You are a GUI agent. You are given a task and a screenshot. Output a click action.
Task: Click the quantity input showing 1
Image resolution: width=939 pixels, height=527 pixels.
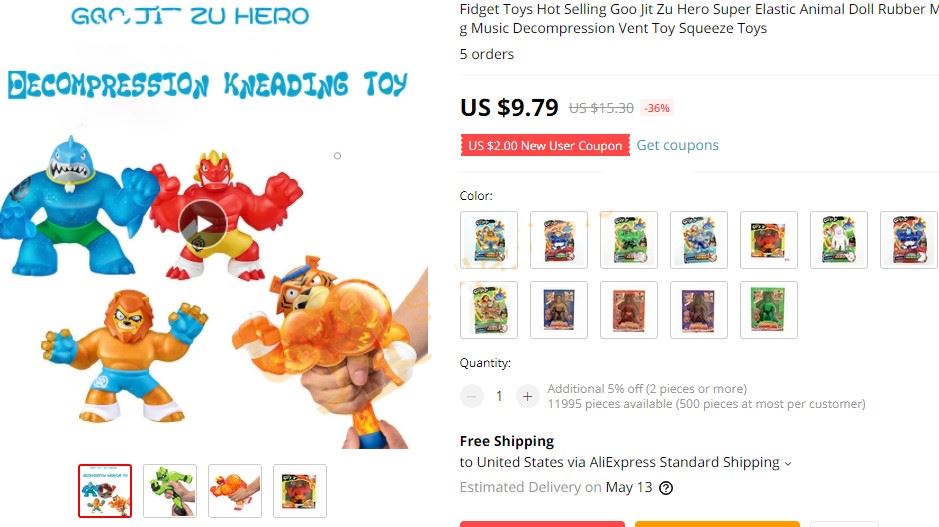(499, 396)
